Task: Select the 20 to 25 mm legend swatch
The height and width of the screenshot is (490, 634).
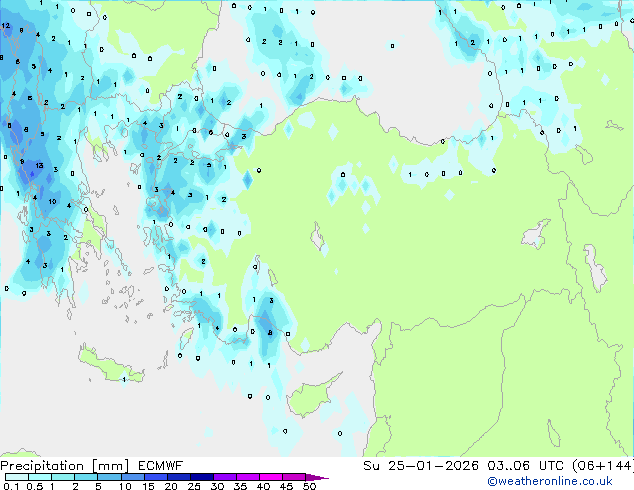Action: [178, 477]
